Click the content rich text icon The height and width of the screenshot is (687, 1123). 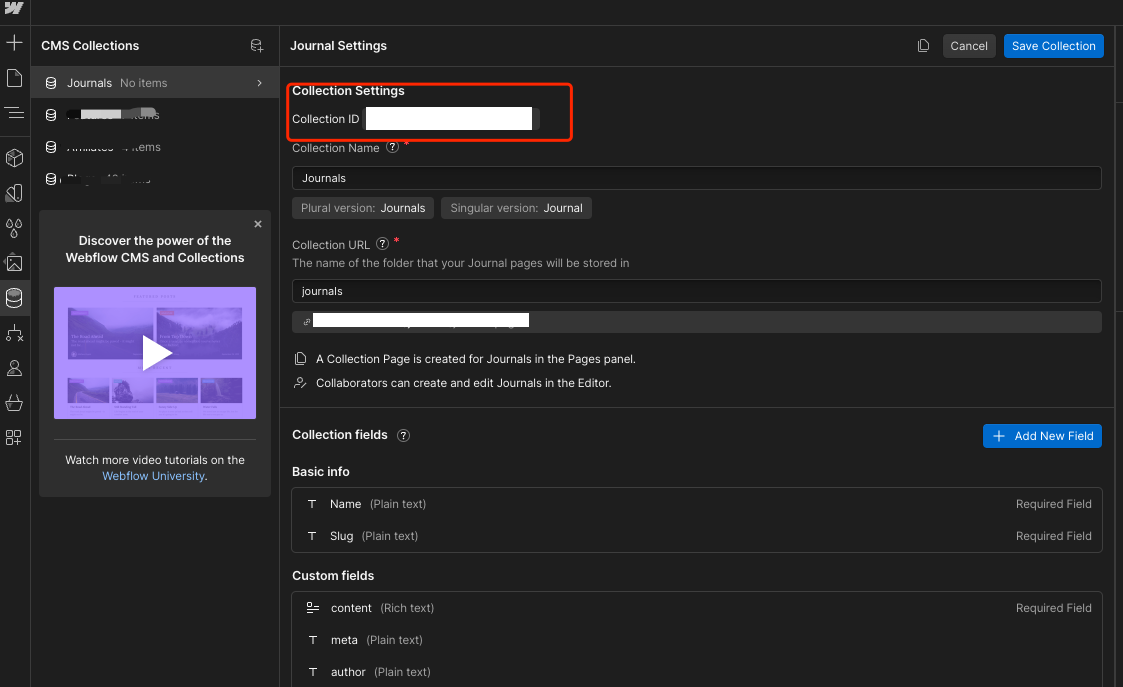[x=312, y=607]
